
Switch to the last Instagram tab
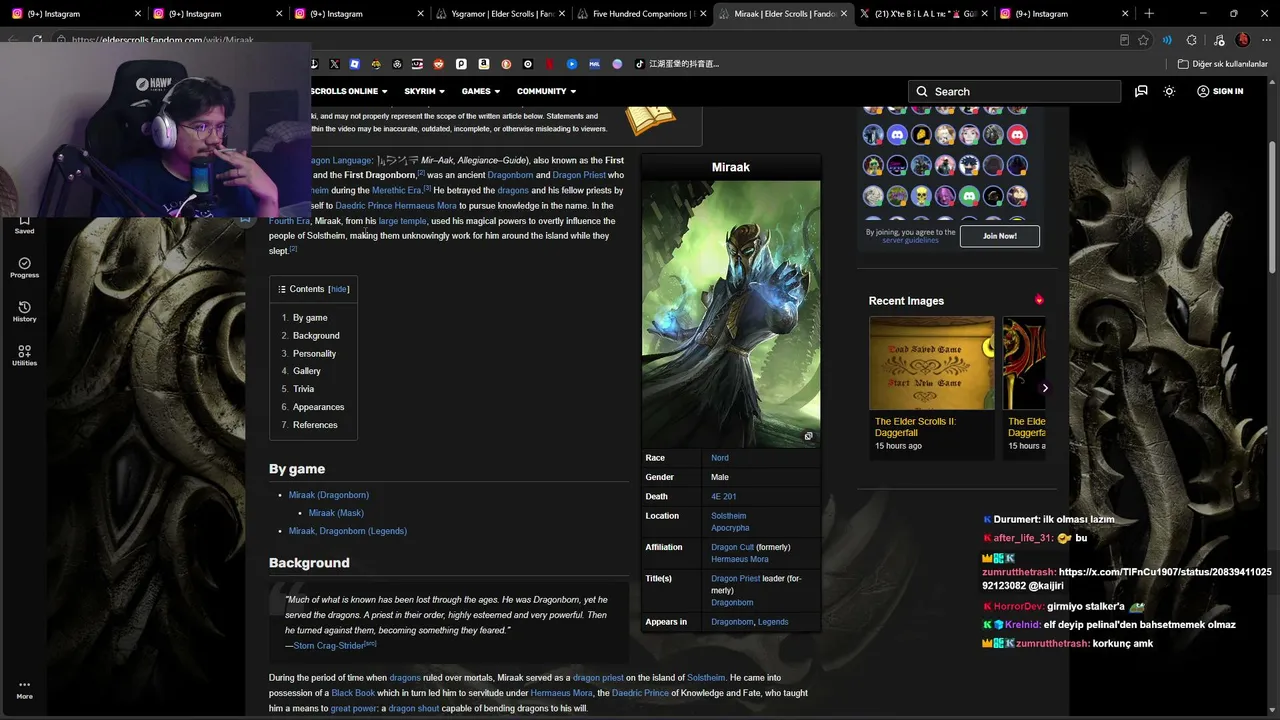(1062, 14)
